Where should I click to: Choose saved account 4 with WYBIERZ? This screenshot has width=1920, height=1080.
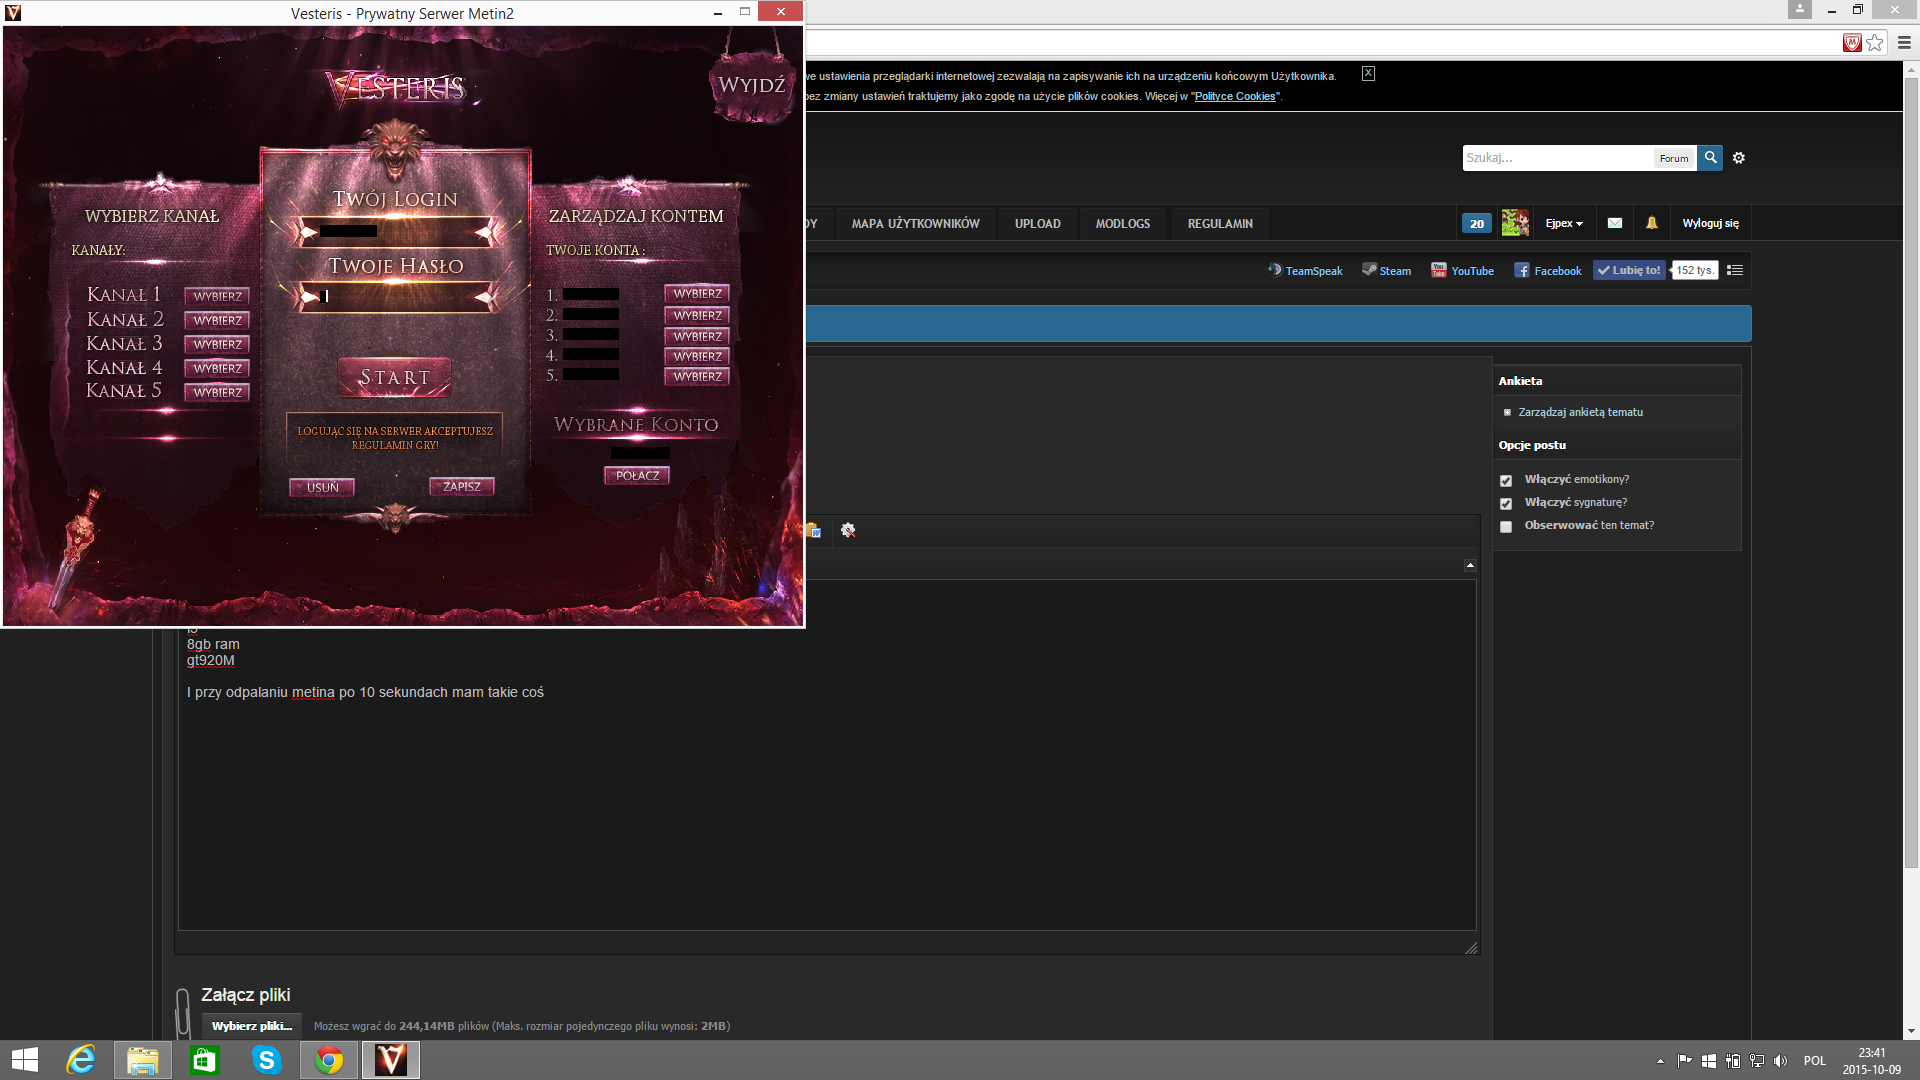click(x=697, y=356)
